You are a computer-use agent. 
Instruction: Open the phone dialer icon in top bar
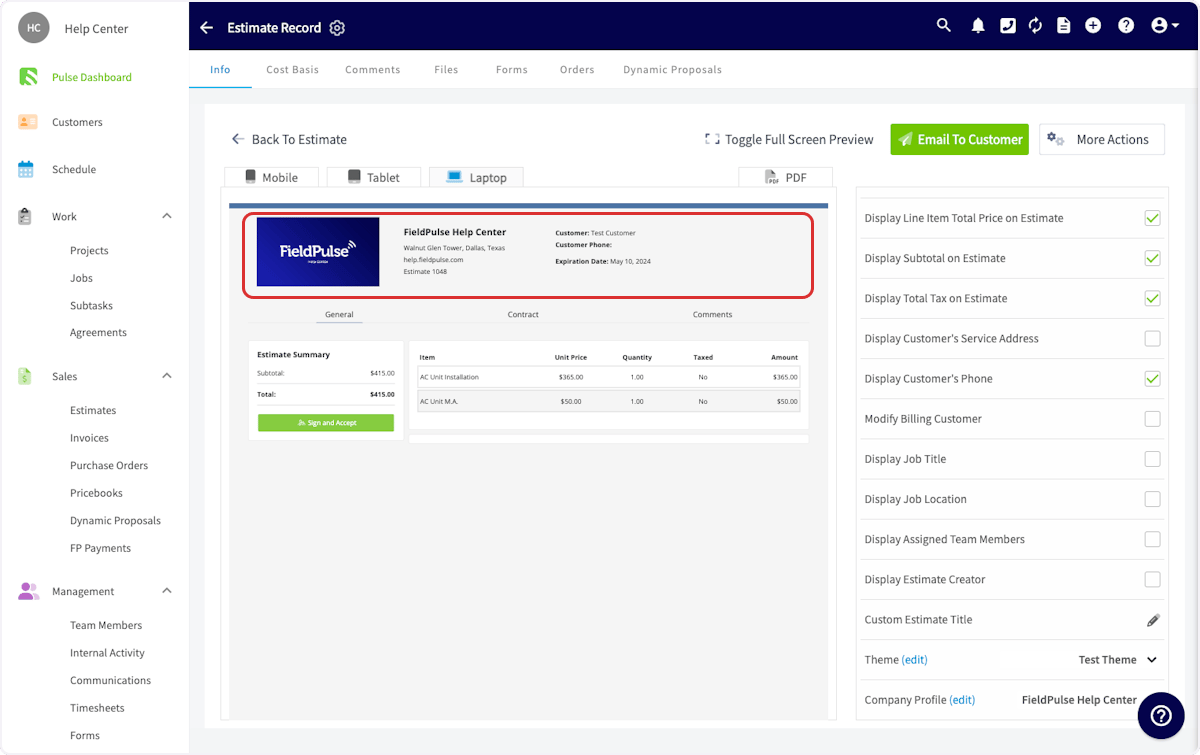[x=1008, y=26]
